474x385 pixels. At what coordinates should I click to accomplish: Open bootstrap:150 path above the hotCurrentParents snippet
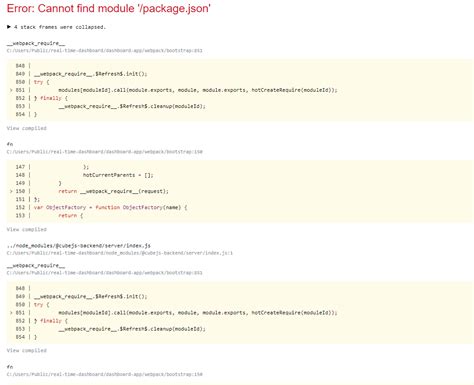point(105,152)
